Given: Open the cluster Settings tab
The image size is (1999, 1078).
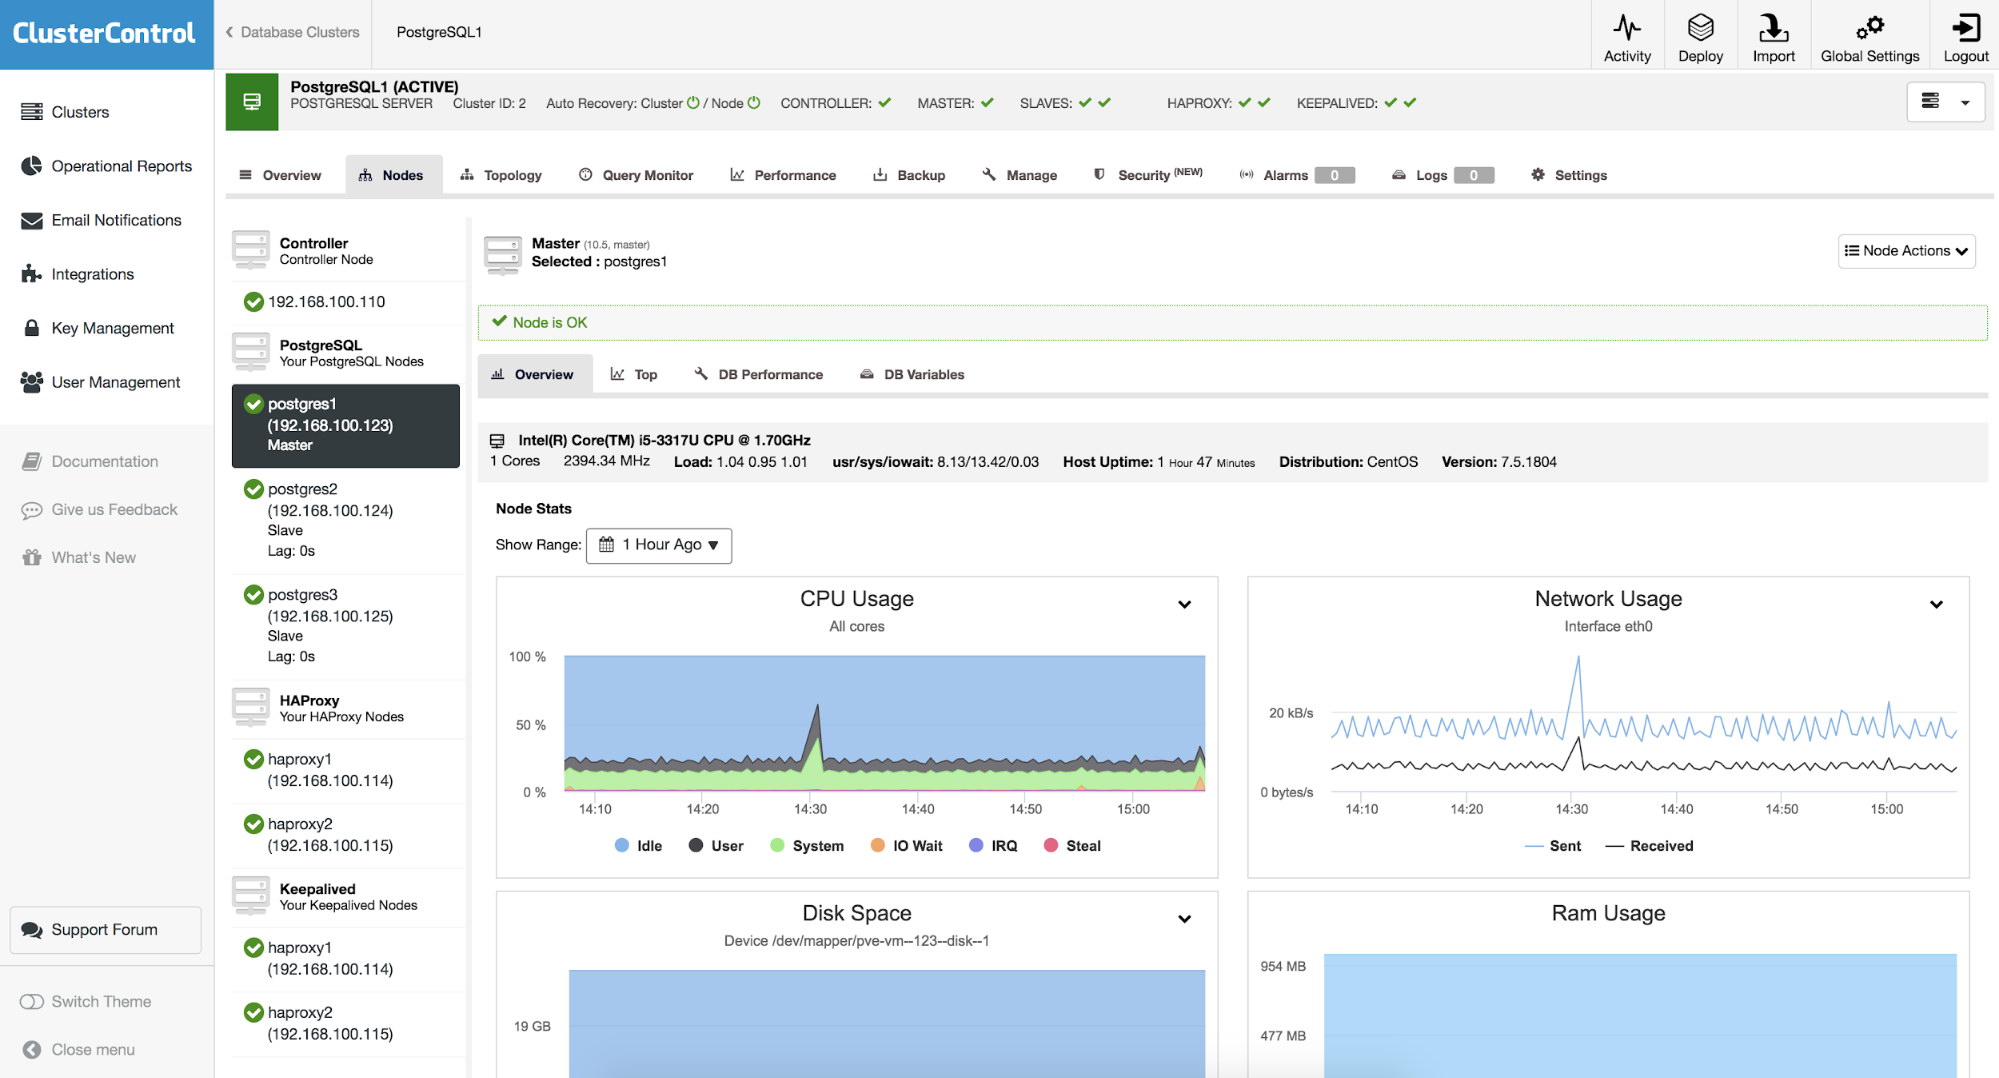Looking at the screenshot, I should [x=1569, y=175].
